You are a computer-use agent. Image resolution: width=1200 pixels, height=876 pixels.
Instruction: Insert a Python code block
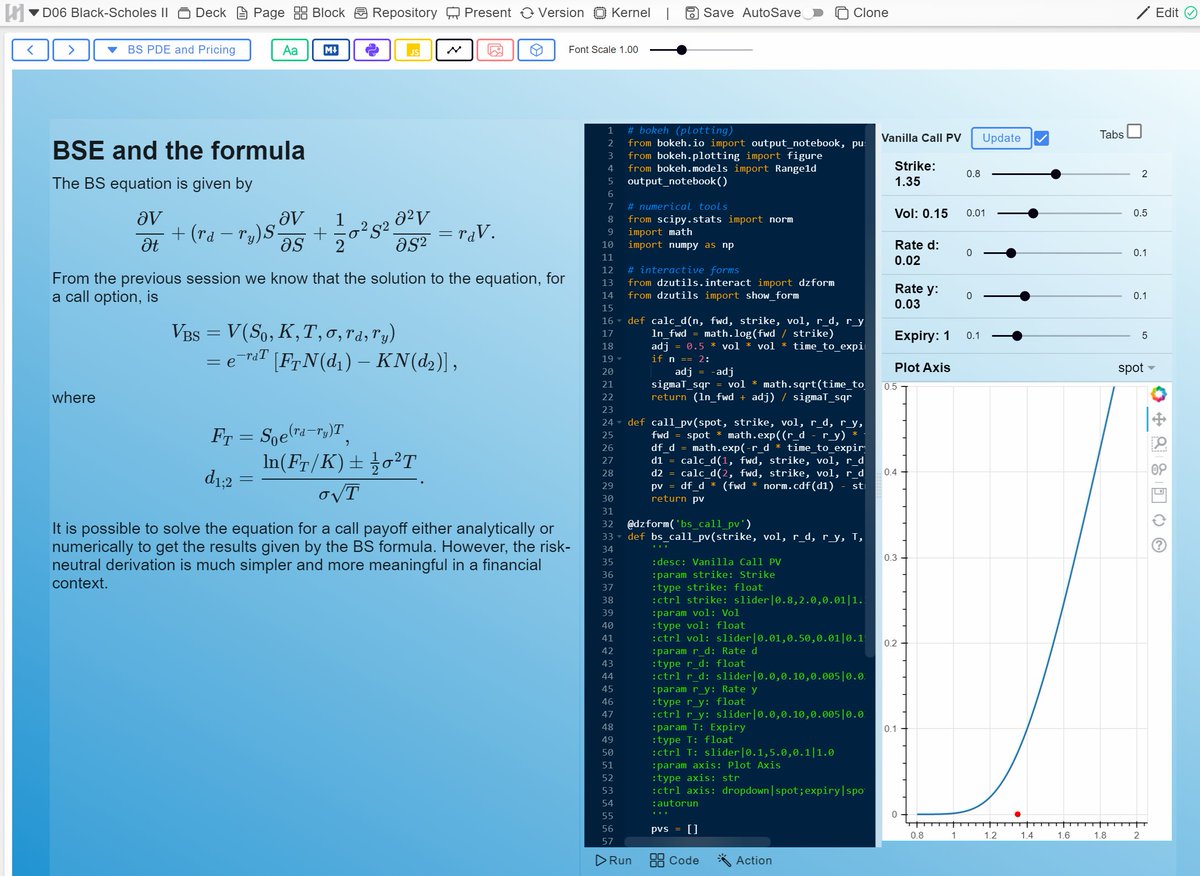372,50
